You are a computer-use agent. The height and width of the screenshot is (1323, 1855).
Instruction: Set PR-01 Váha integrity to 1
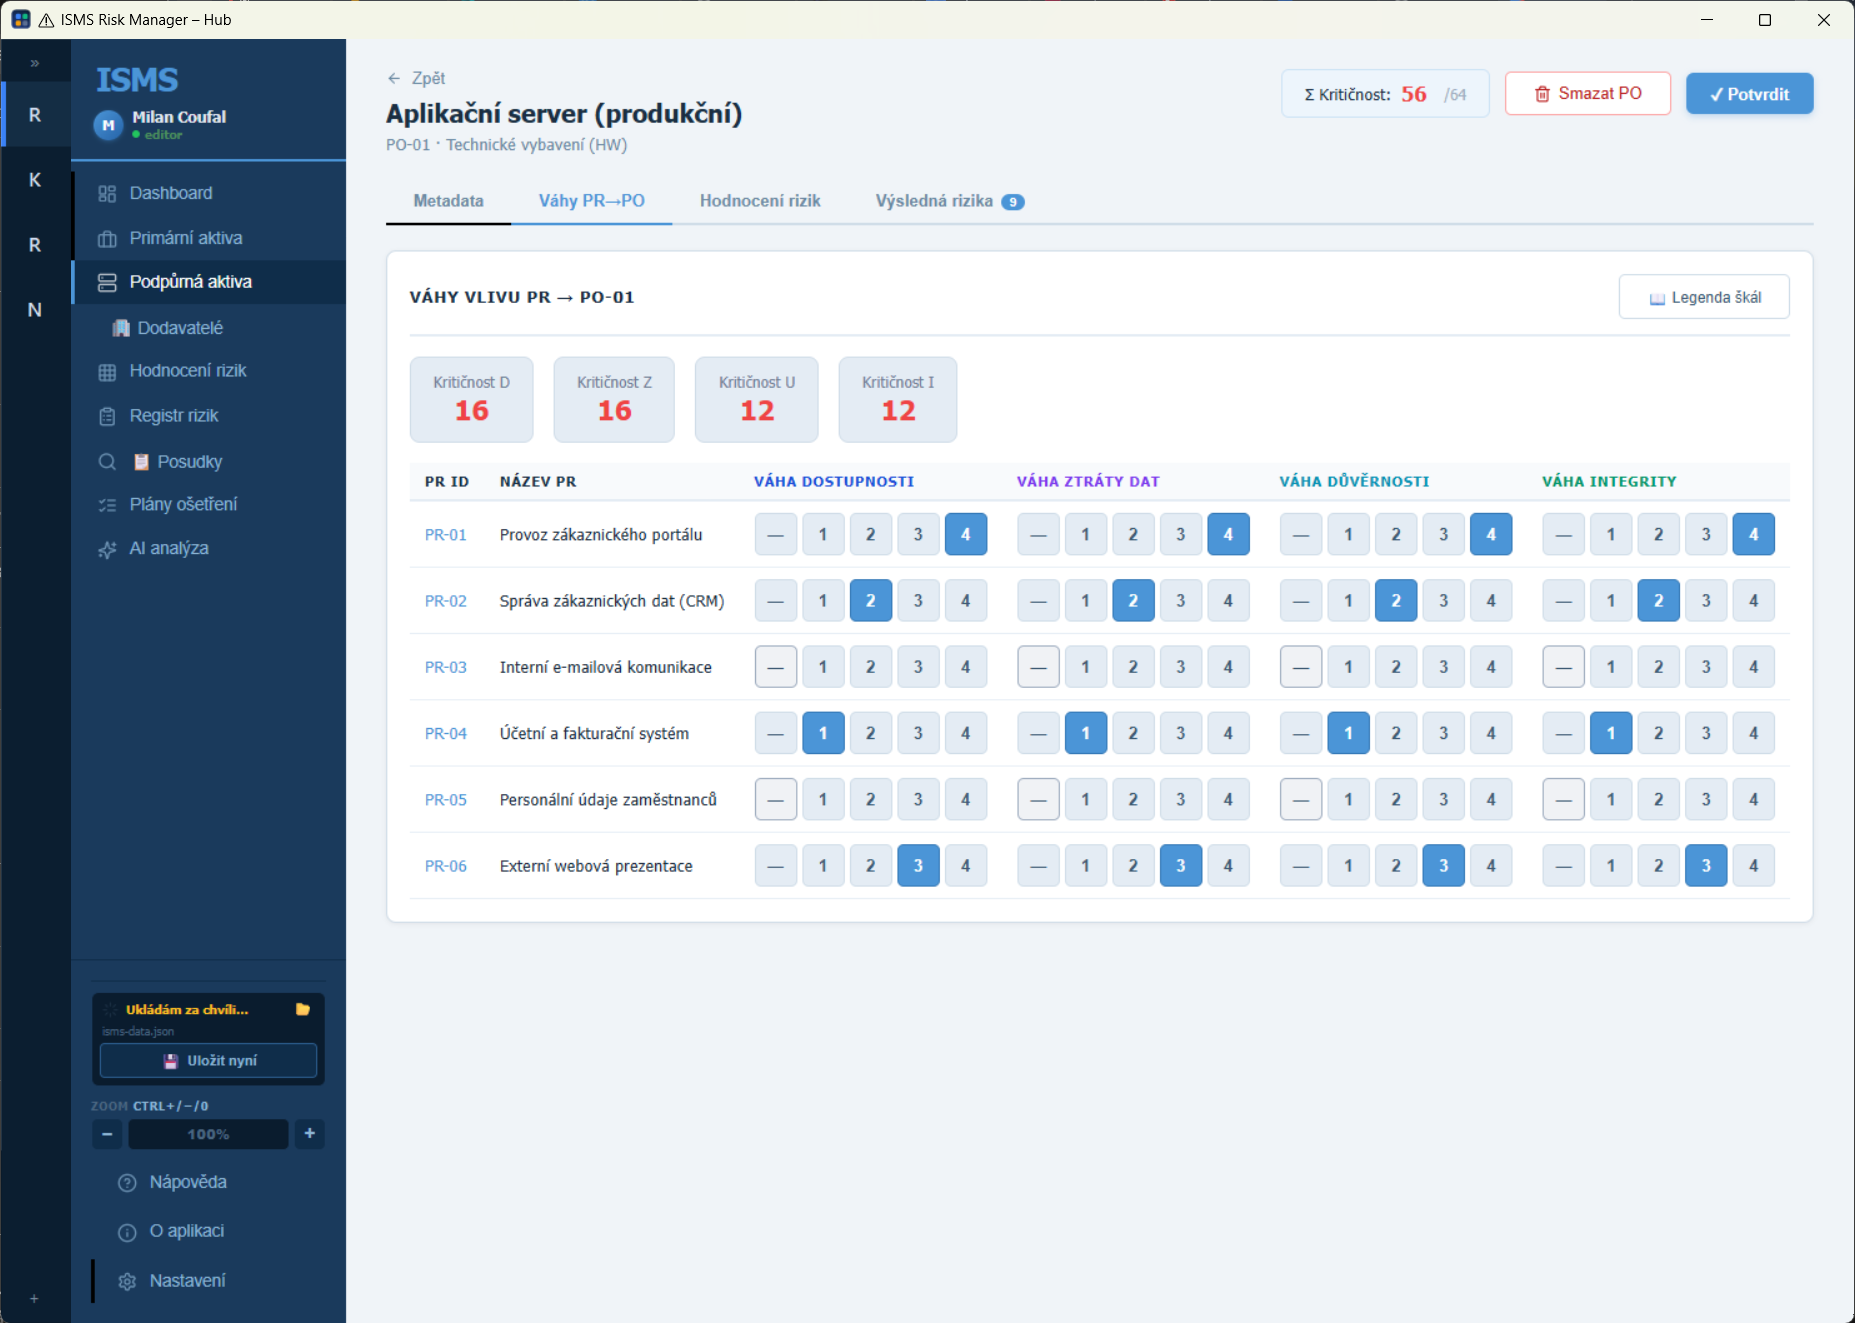pos(1611,534)
